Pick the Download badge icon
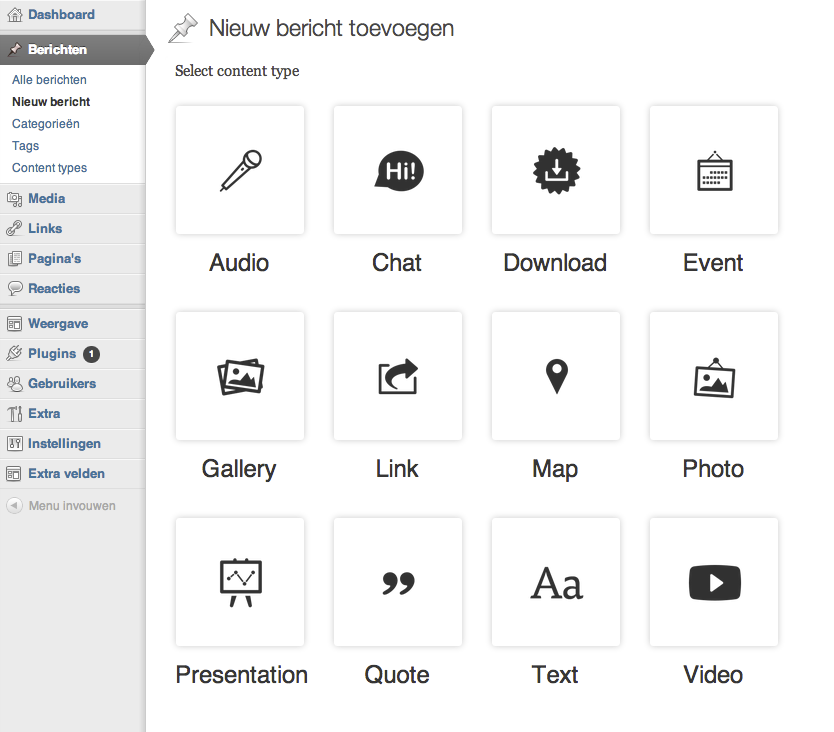Image resolution: width=834 pixels, height=732 pixels. pyautogui.click(x=556, y=170)
